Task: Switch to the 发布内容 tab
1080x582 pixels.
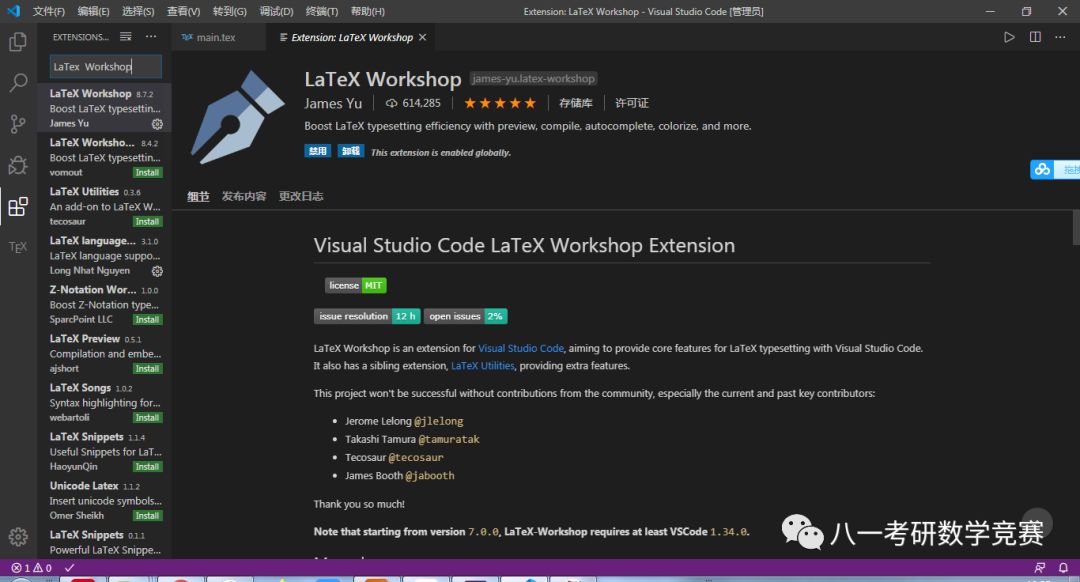Action: 244,196
